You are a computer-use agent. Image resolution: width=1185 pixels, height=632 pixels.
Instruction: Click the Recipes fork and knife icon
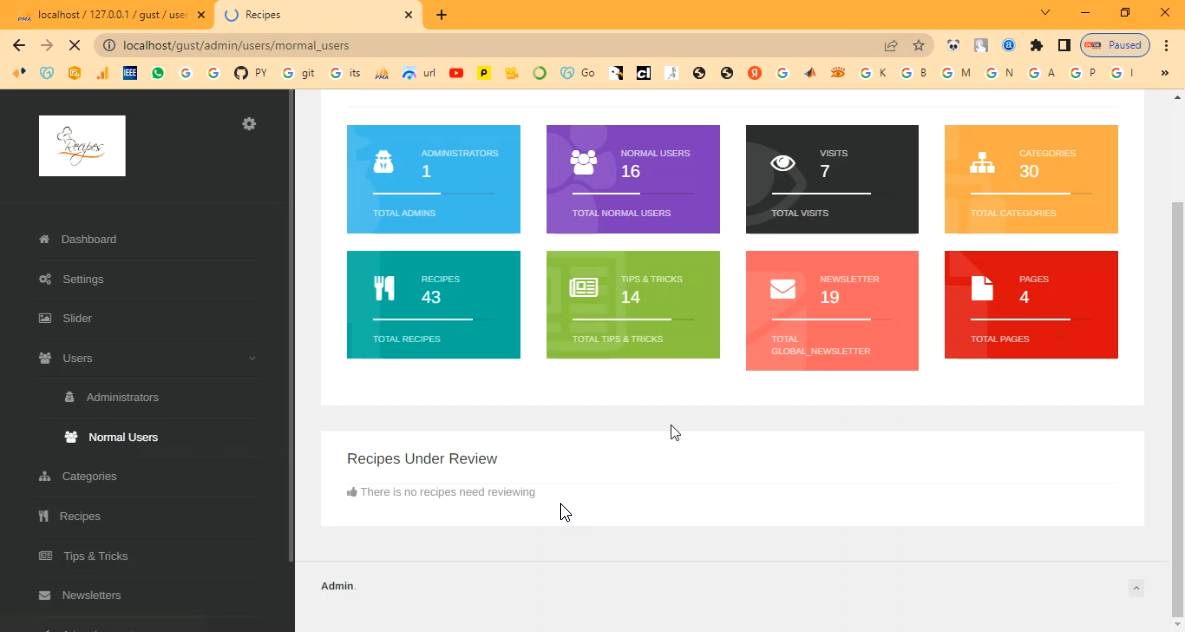(384, 289)
